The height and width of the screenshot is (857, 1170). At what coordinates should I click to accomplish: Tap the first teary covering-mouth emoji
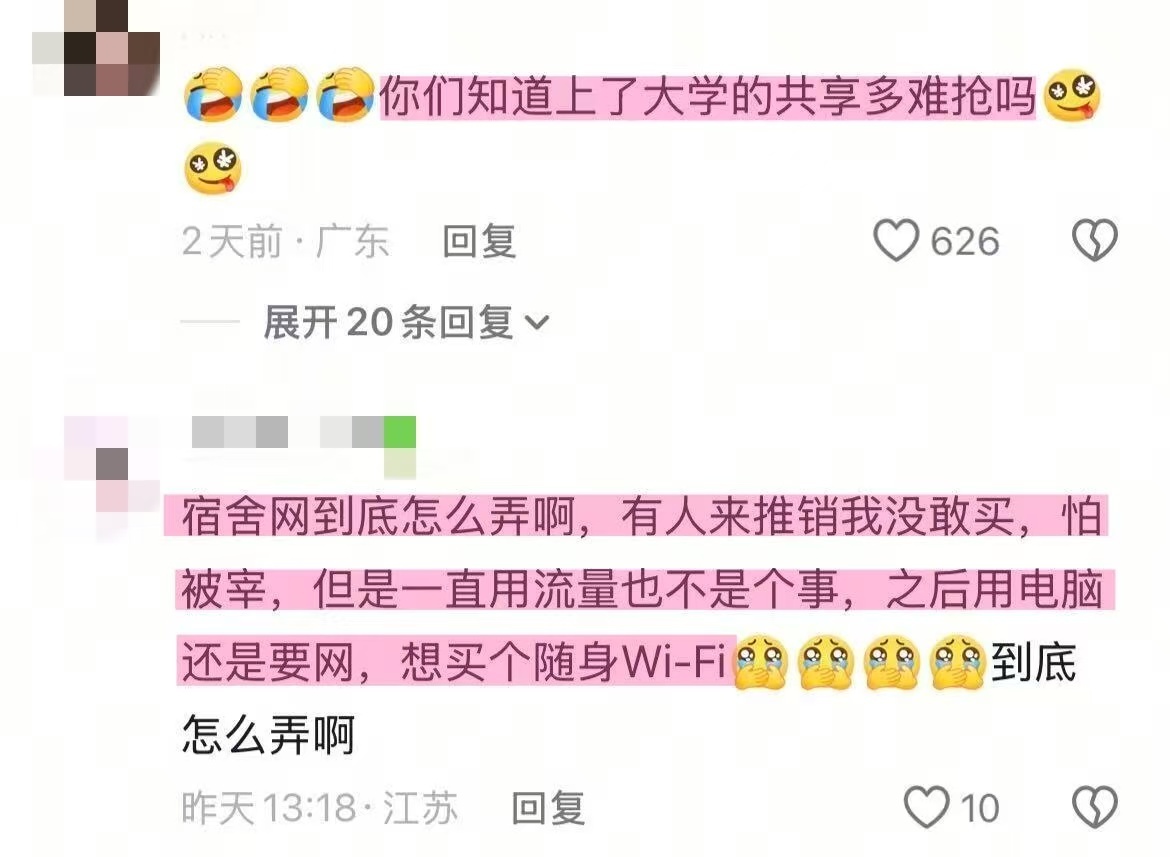(761, 662)
